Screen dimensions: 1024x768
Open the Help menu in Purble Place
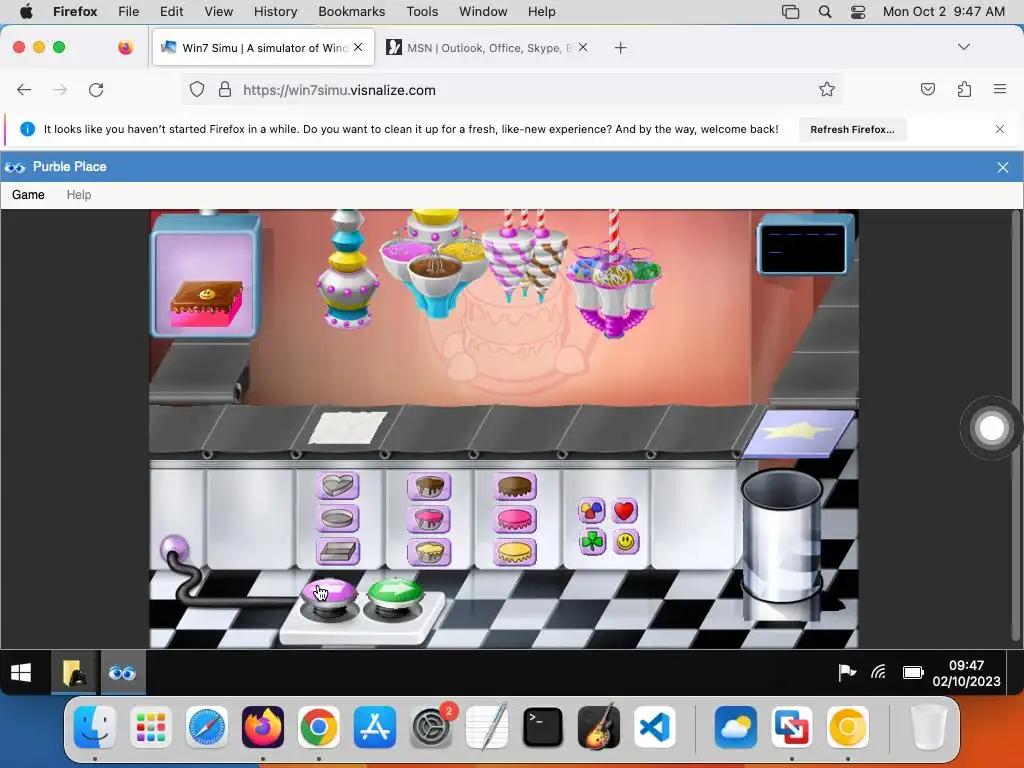(79, 195)
